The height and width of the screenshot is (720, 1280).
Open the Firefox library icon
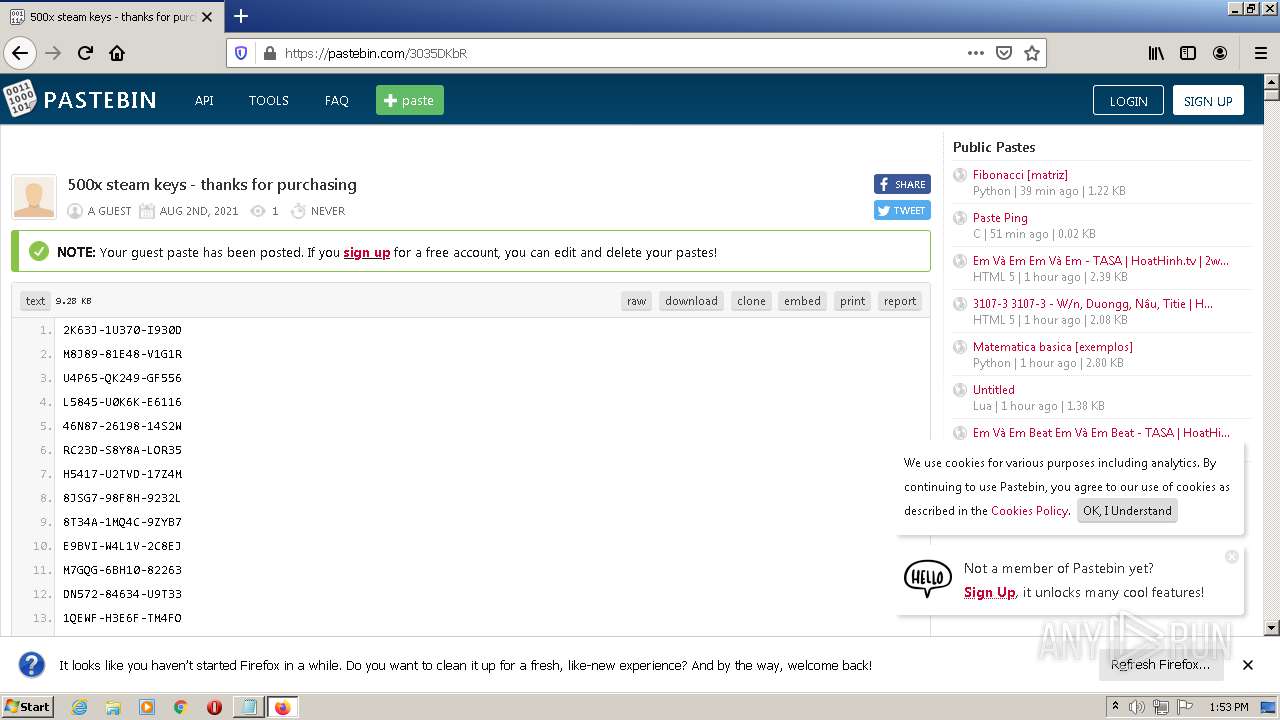(x=1156, y=53)
